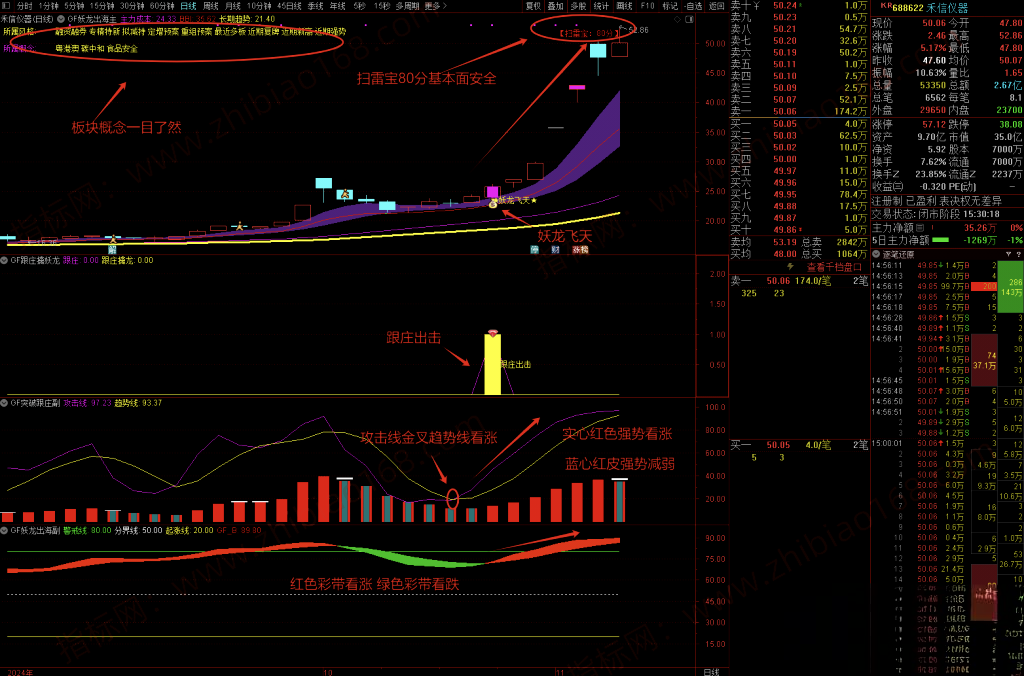Collapse the GF妖龙出海主 indicator circle icon
This screenshot has width=1024, height=676.
(62, 19)
